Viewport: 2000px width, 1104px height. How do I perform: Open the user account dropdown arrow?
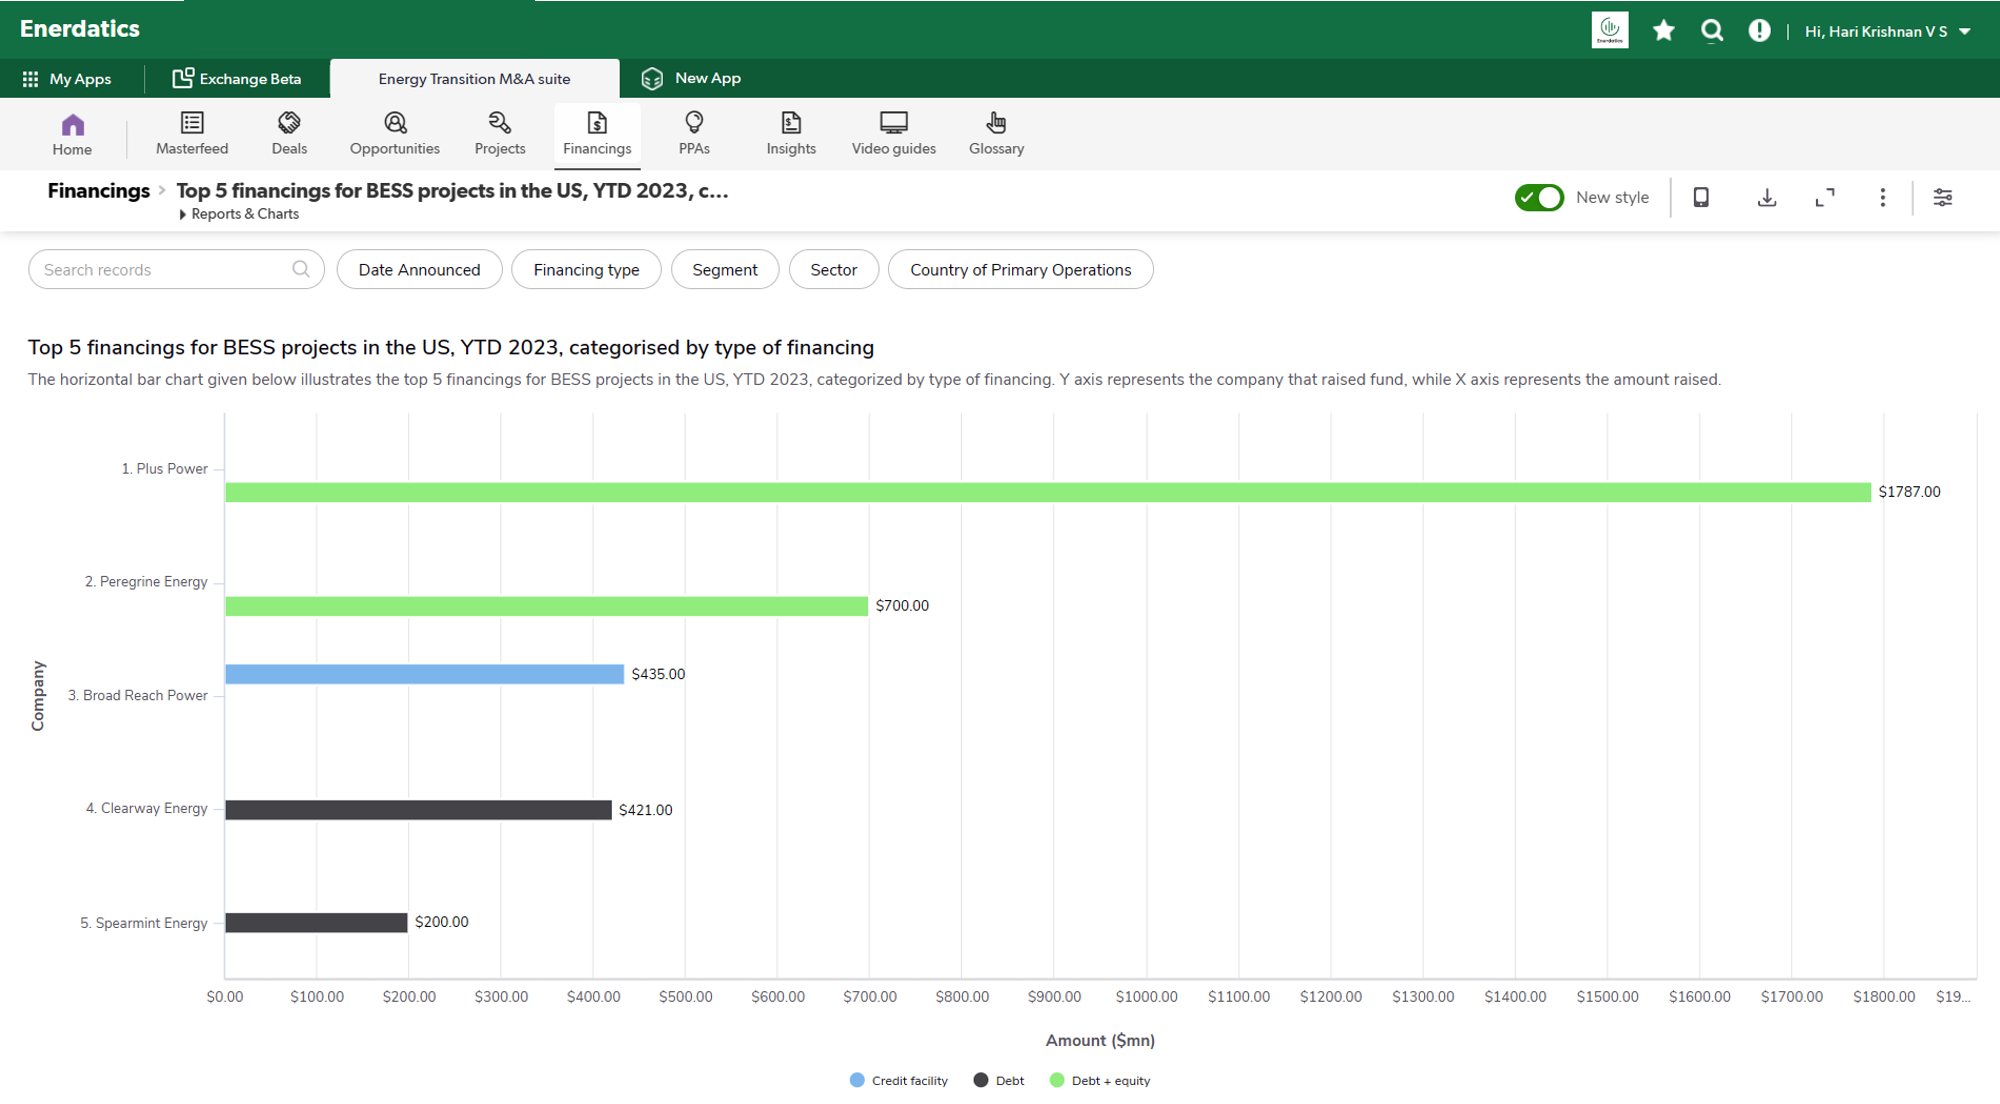point(1965,32)
